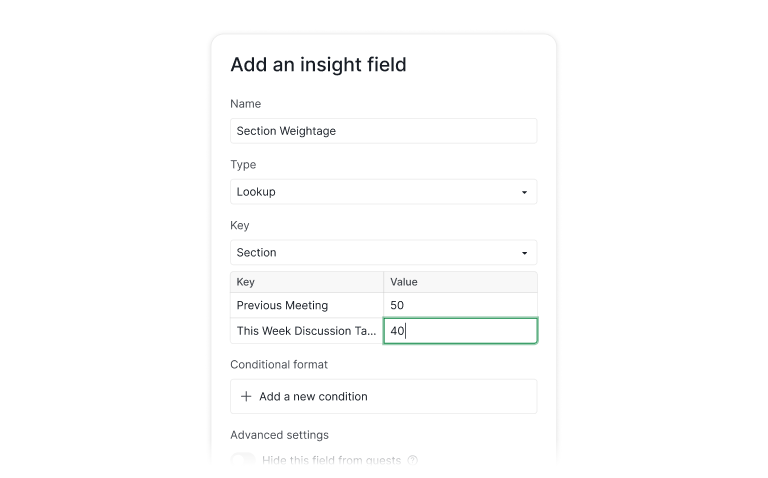768x478 pixels.
Task: Click the Conditional format label
Action: 279,364
